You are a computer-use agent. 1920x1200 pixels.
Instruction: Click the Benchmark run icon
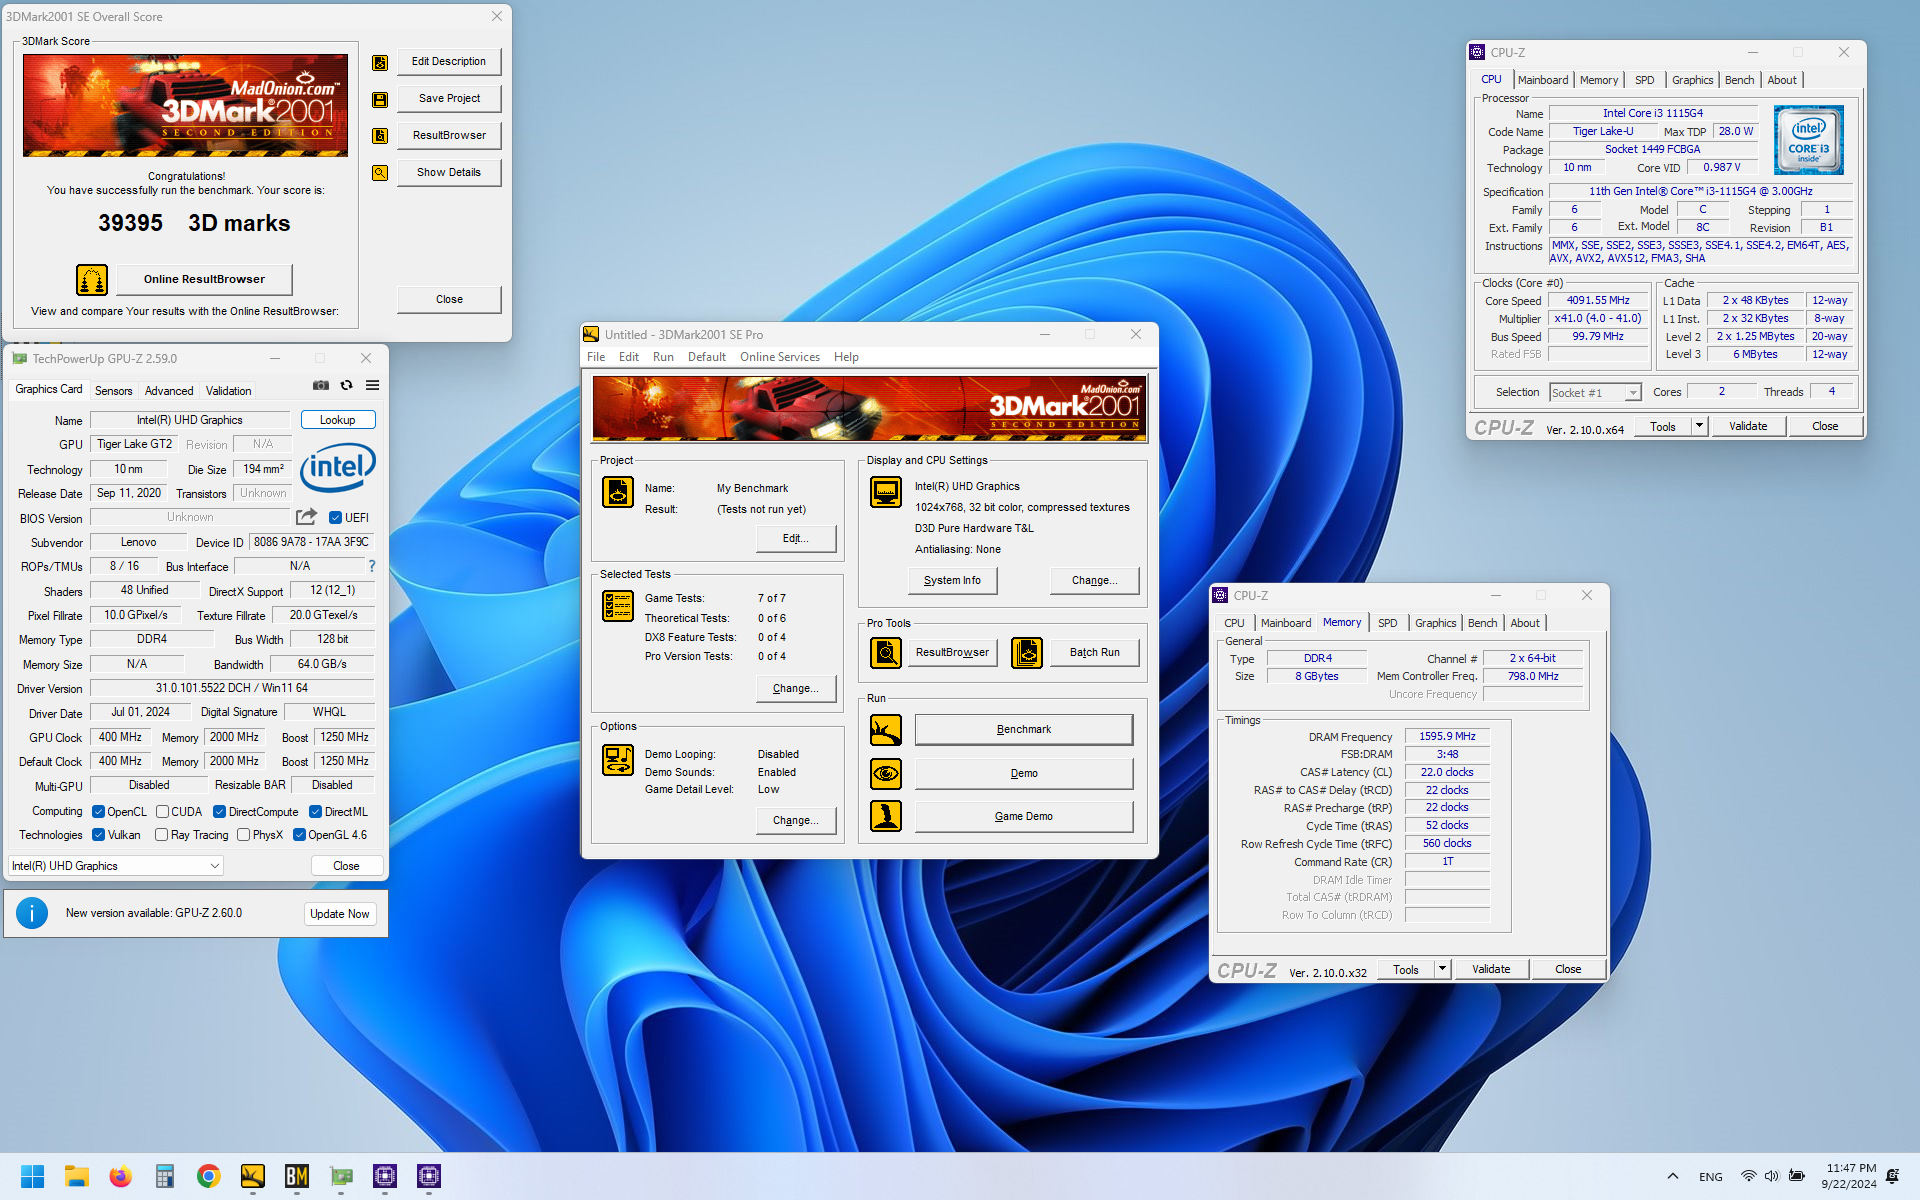[x=886, y=730]
